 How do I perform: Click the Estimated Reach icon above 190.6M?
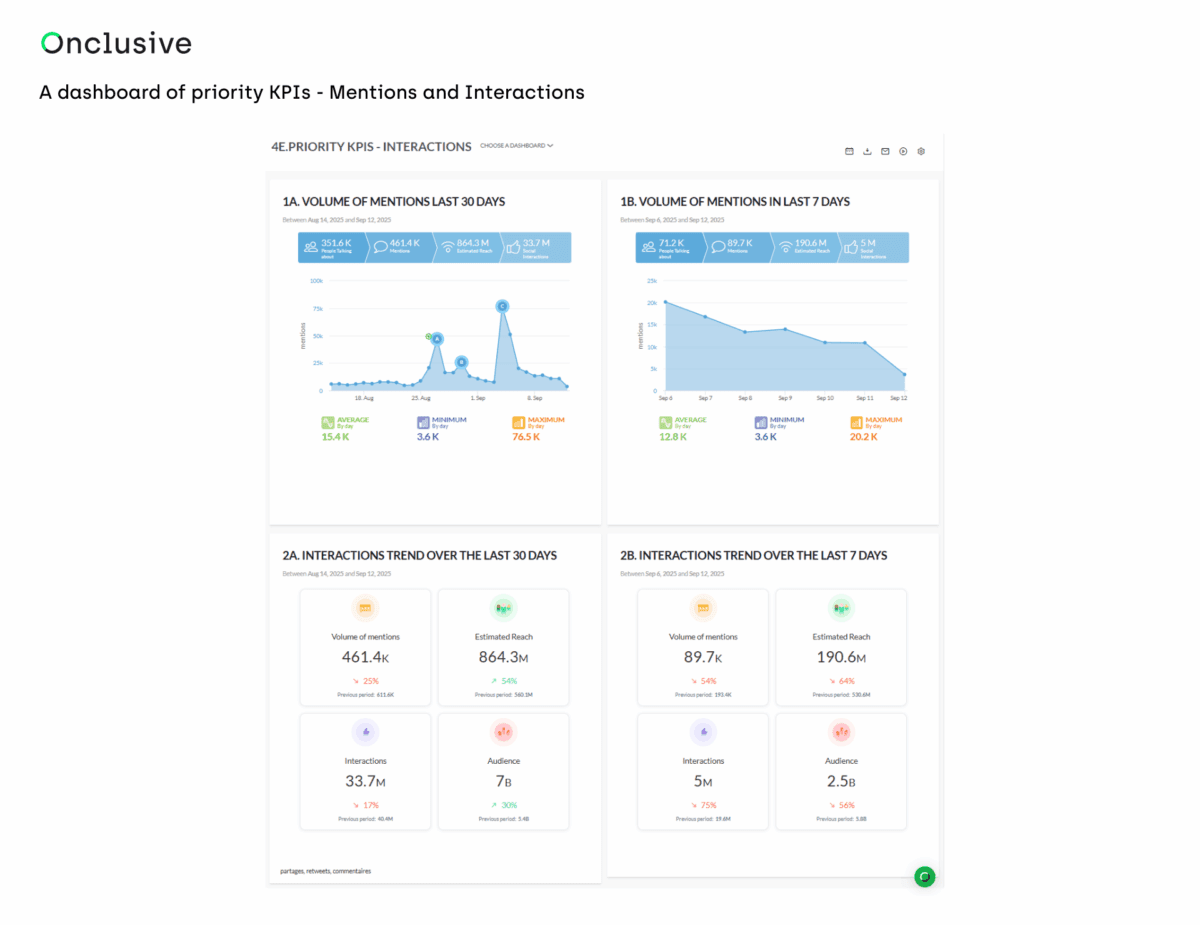[x=841, y=607]
